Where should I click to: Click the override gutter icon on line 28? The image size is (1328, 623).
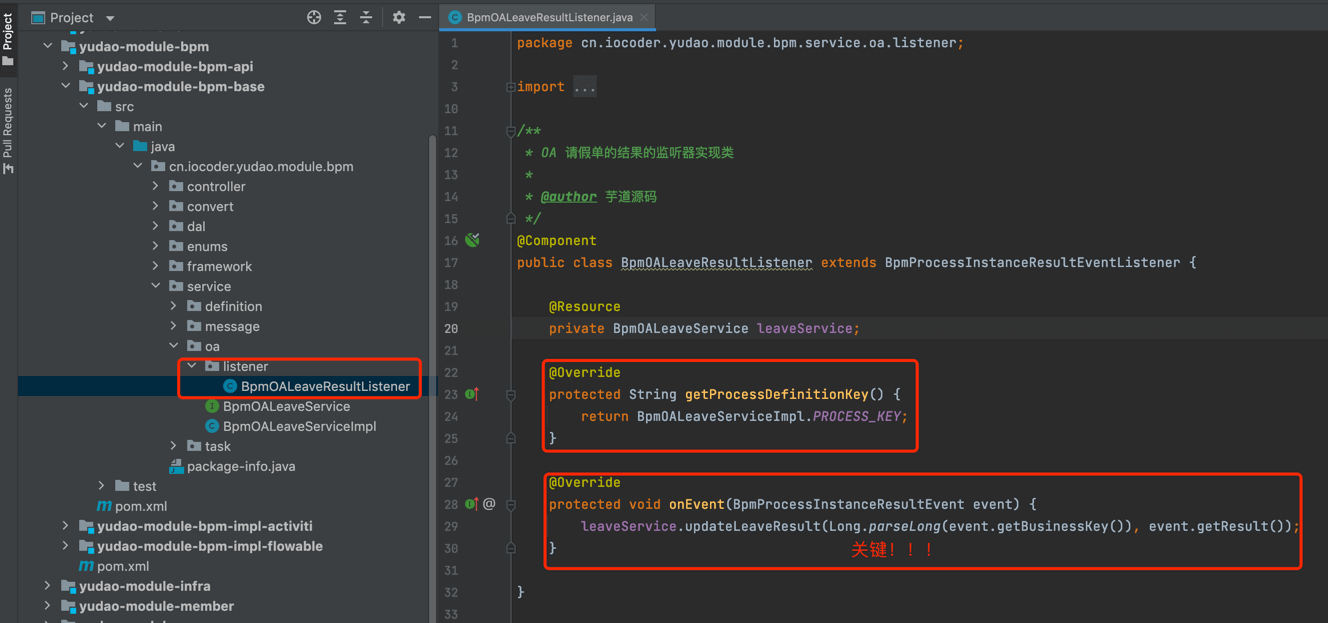(472, 504)
